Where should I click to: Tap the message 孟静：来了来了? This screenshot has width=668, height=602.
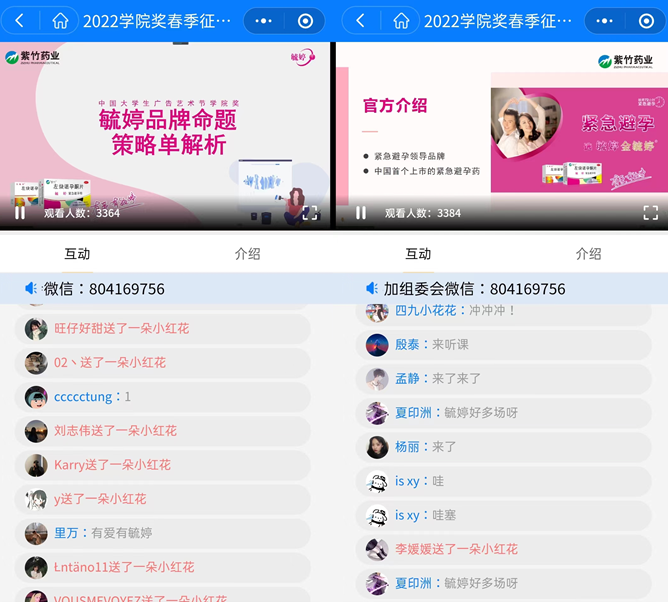tap(504, 379)
